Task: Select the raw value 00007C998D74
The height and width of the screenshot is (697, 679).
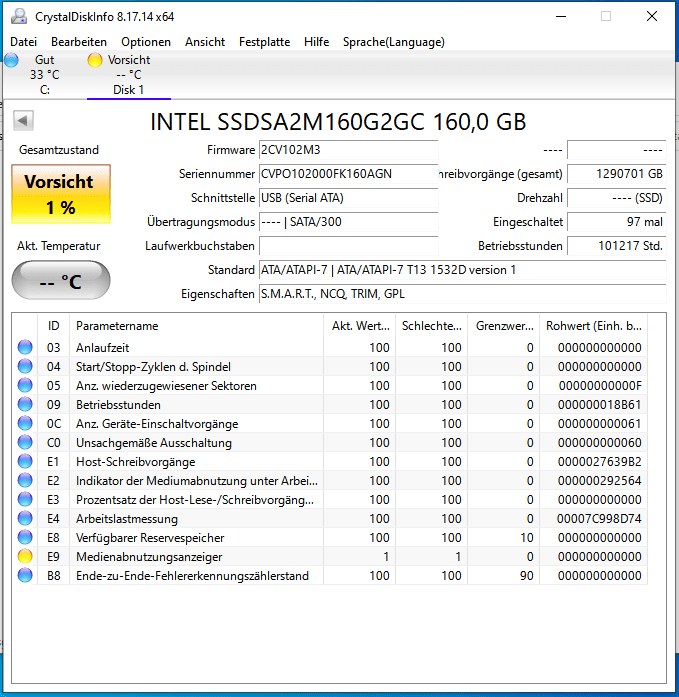Action: tap(599, 519)
